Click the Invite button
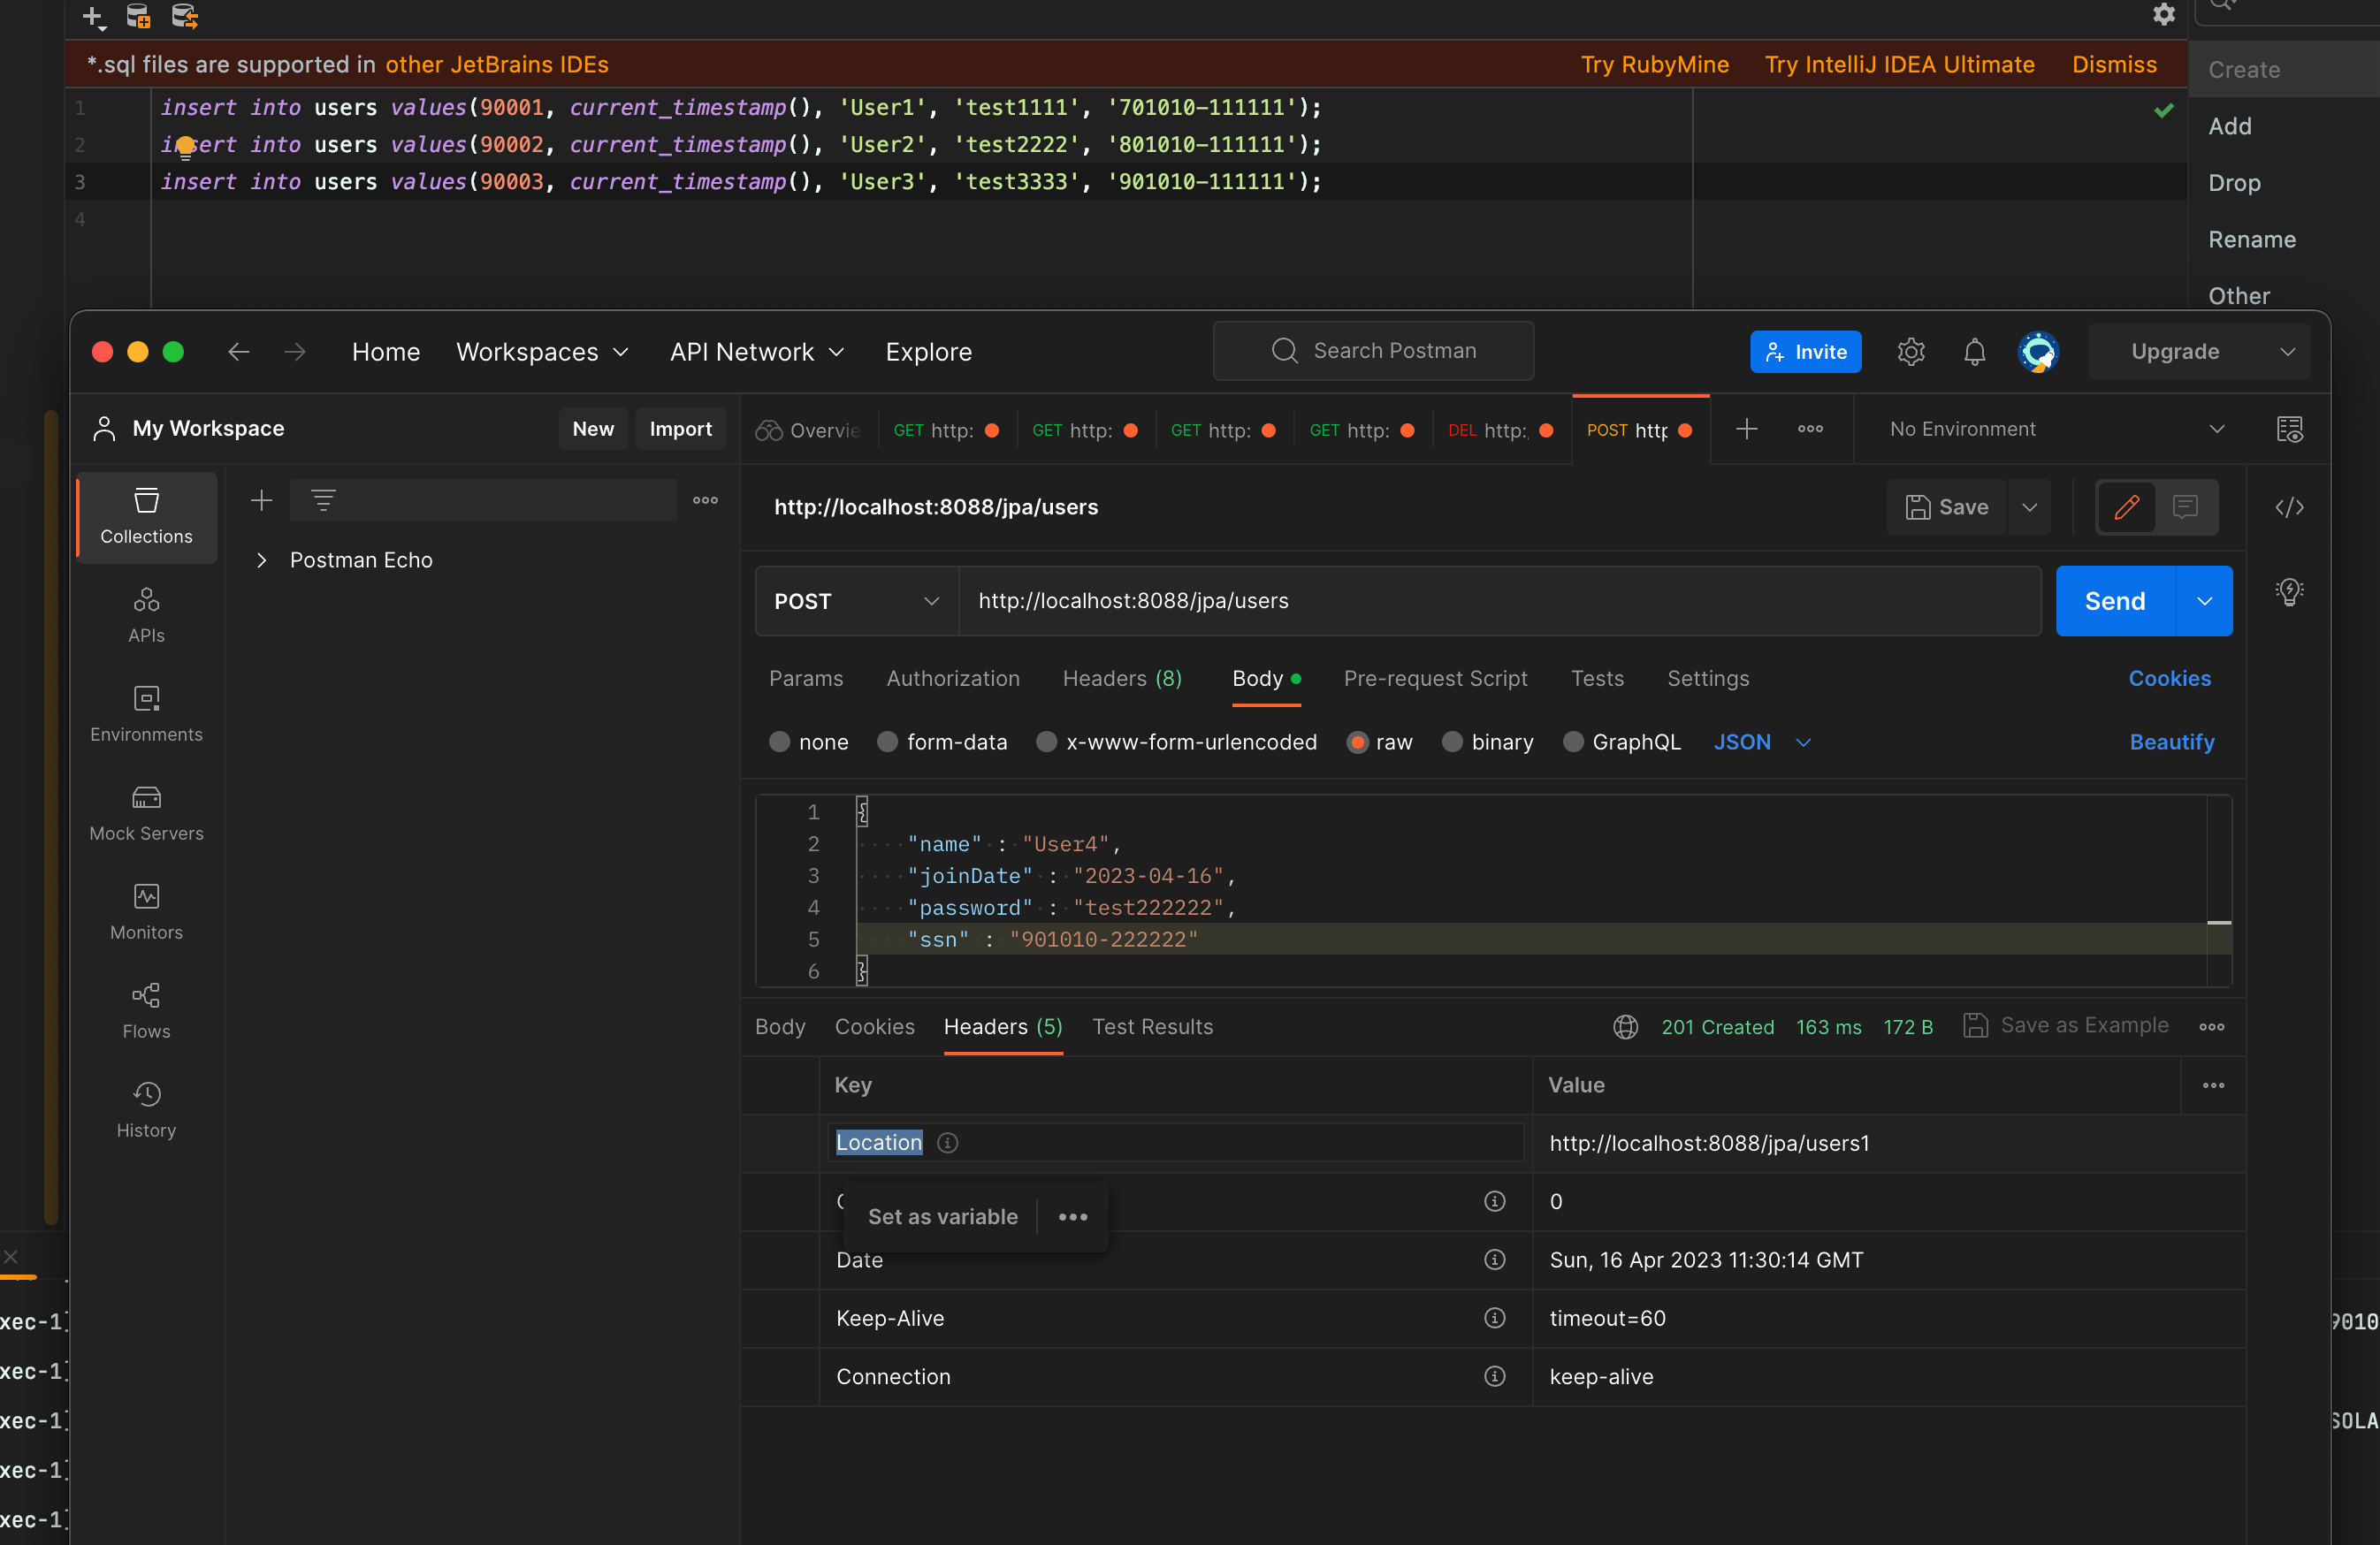Viewport: 2380px width, 1545px height. [1805, 351]
